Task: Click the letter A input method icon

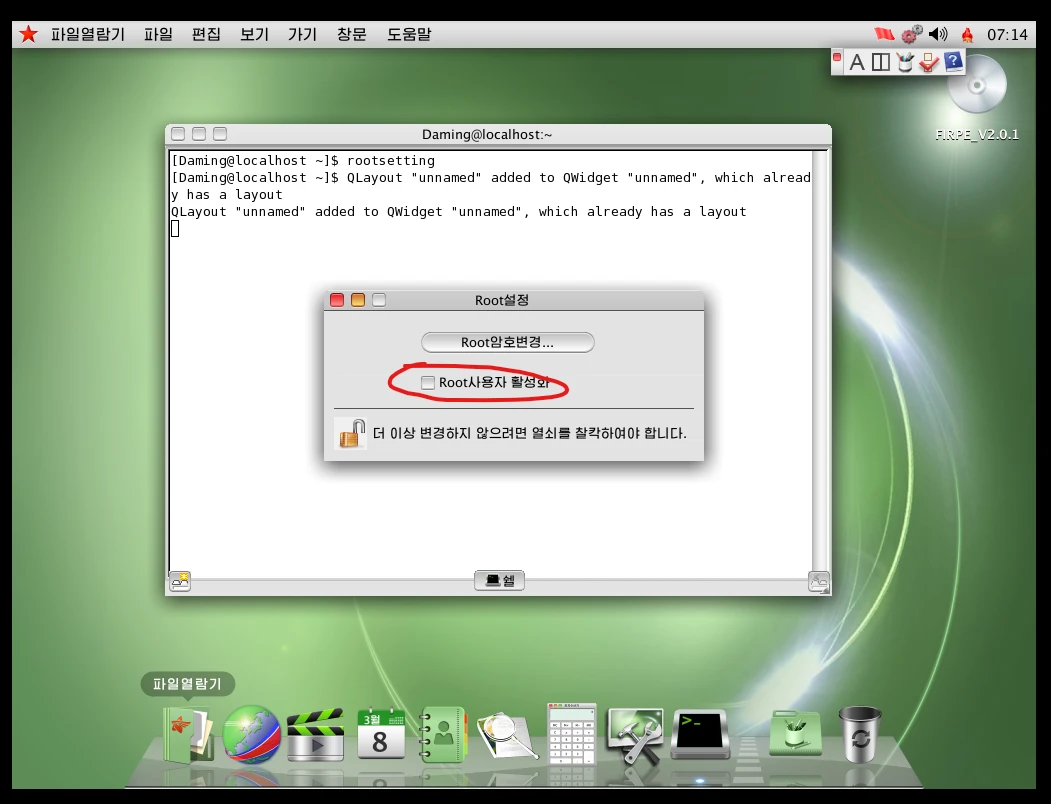Action: tap(857, 63)
